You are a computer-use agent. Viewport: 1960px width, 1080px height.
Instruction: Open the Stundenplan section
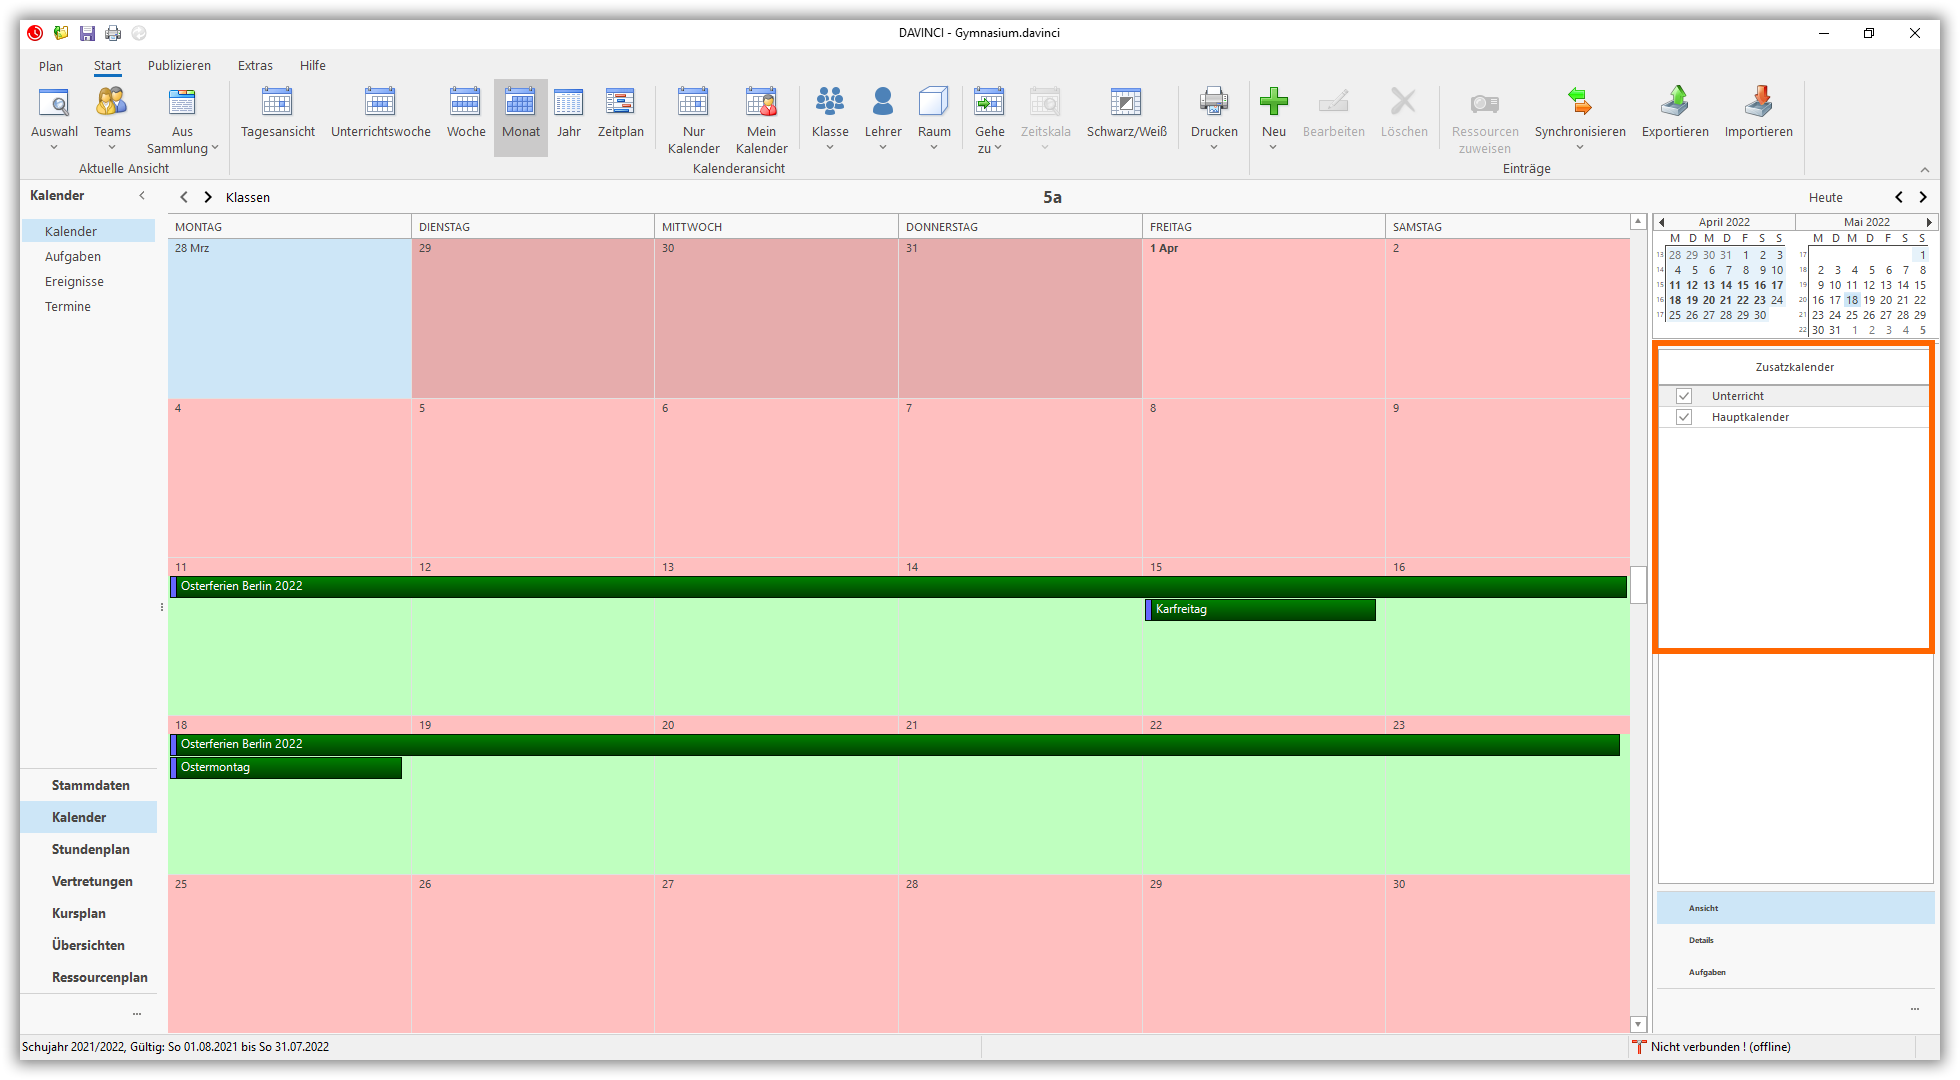pos(90,849)
